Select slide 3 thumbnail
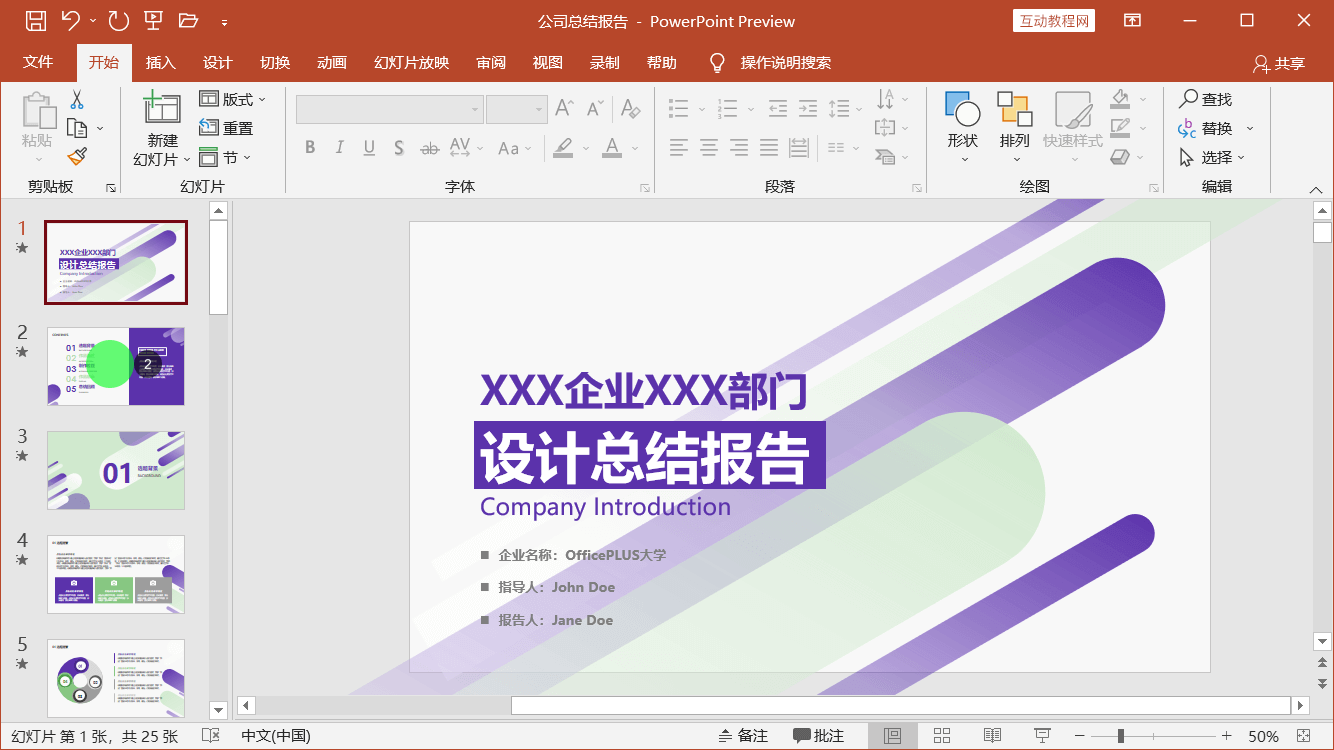 pyautogui.click(x=116, y=470)
